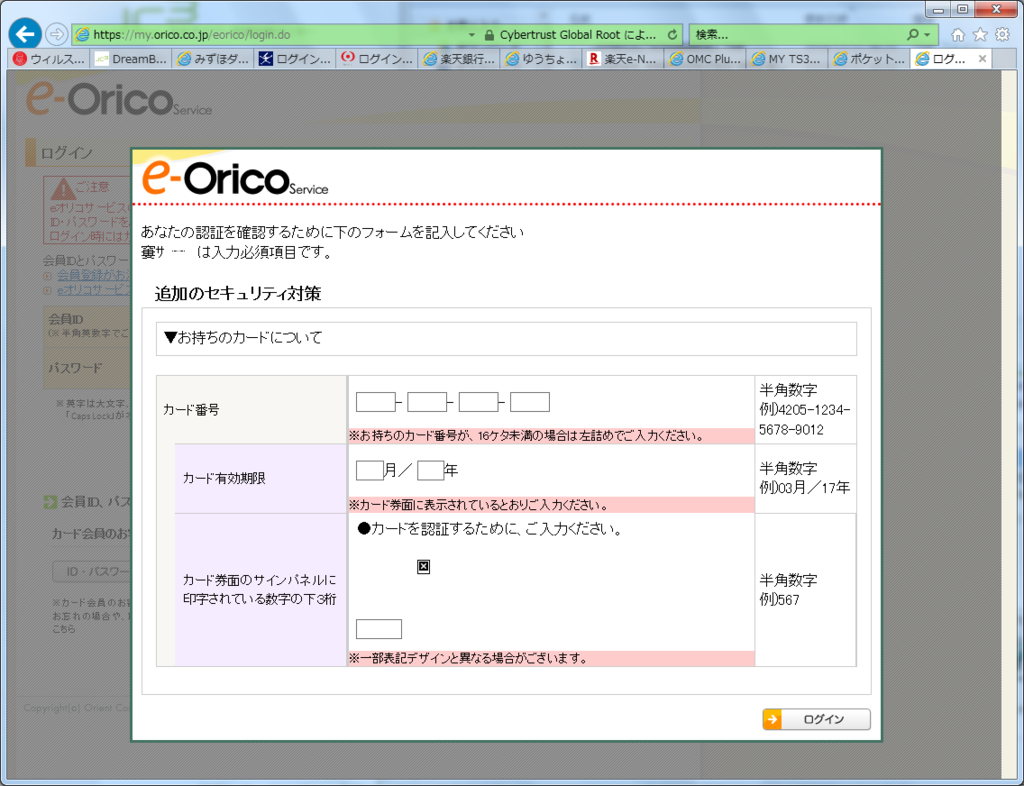Switch to the 楽天銀行... tab
The width and height of the screenshot is (1024, 786).
[x=460, y=59]
